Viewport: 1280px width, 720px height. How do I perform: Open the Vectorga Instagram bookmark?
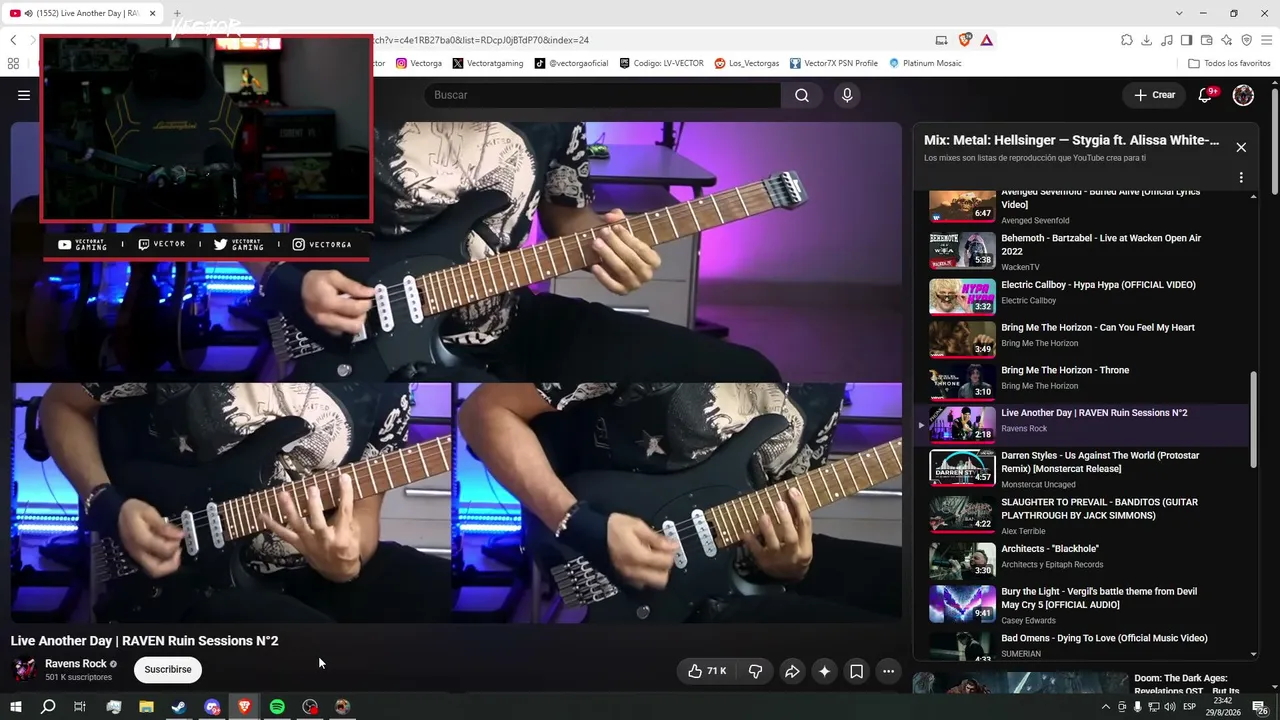point(419,63)
